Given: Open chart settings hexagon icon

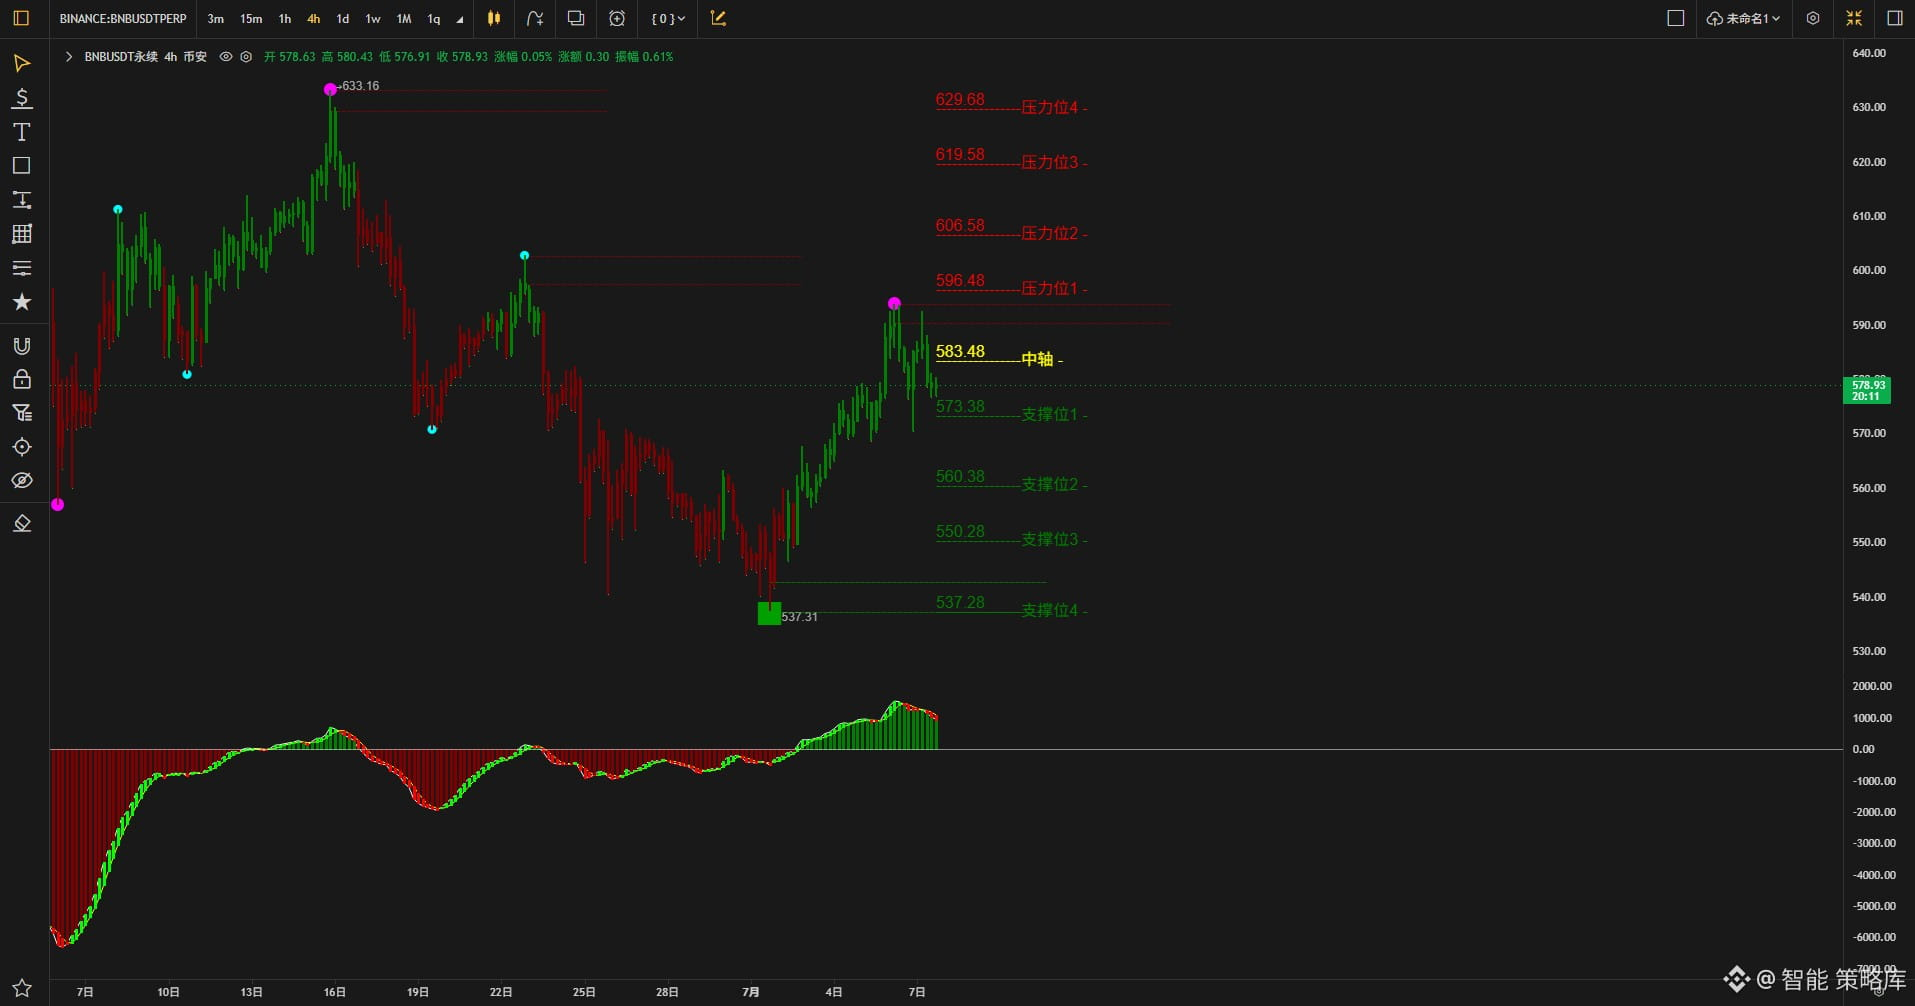Looking at the screenshot, I should click(x=1813, y=18).
